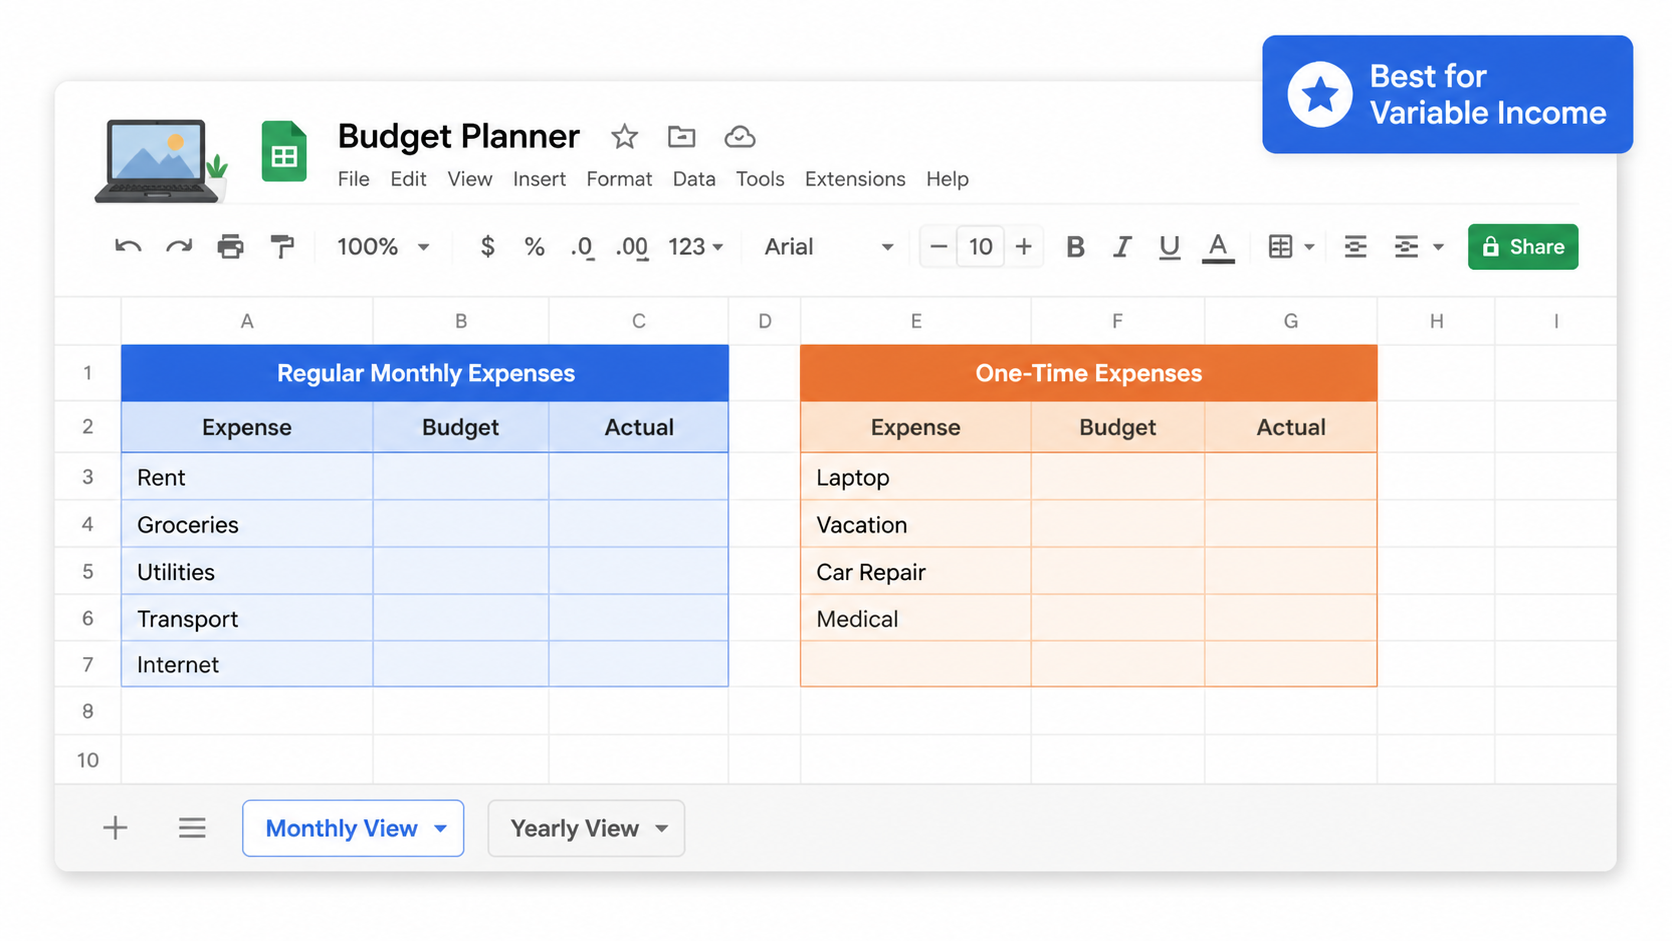Open the text color picker

pyautogui.click(x=1217, y=247)
